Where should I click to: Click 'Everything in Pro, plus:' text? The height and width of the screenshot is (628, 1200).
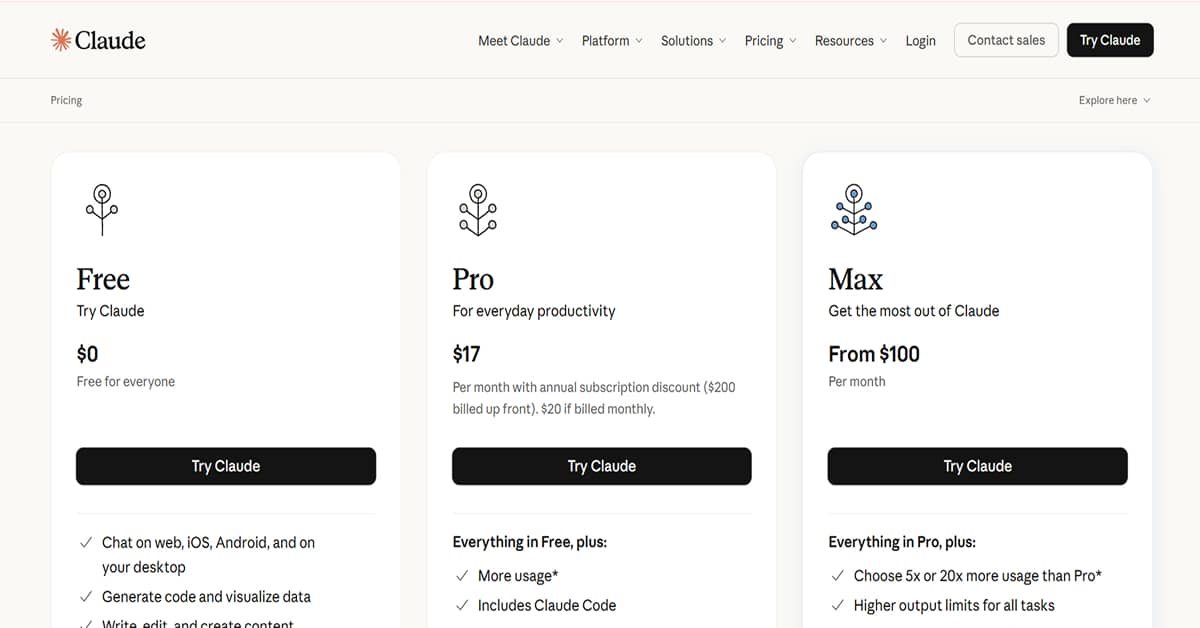coord(902,542)
